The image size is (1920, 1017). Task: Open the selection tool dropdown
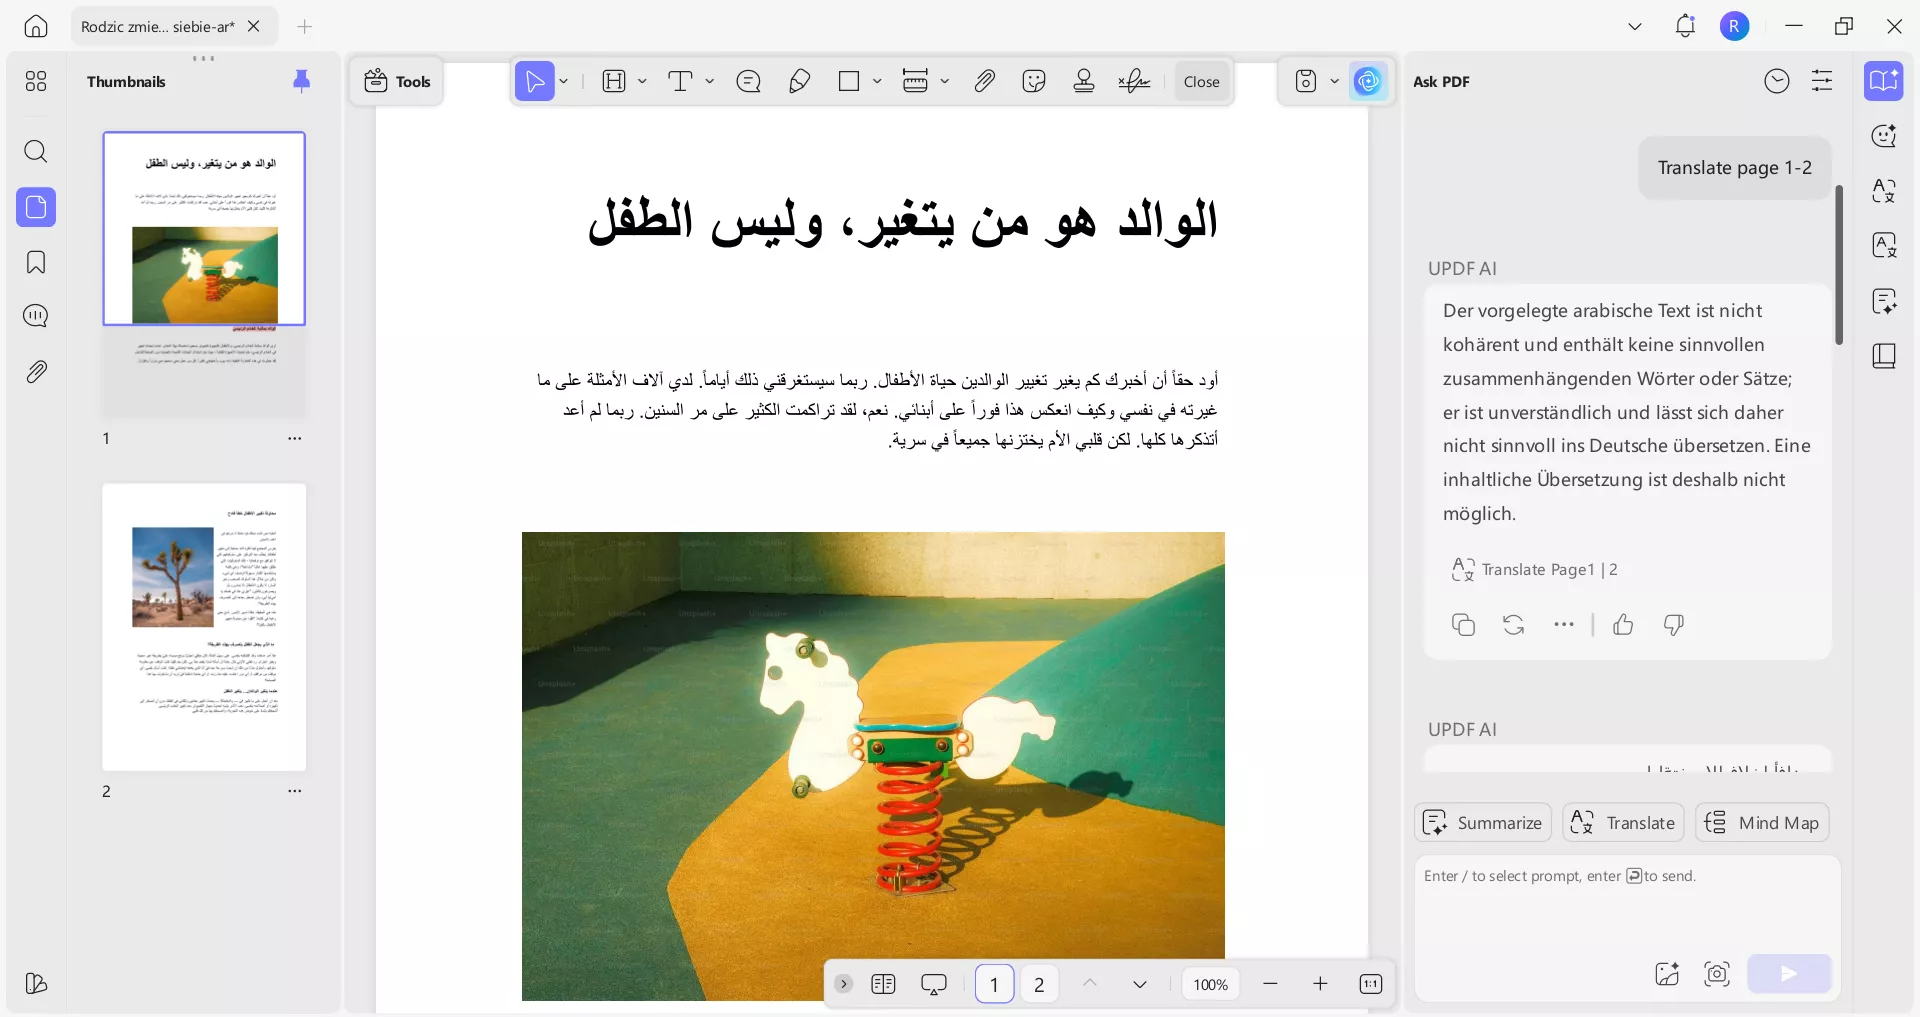pyautogui.click(x=562, y=81)
